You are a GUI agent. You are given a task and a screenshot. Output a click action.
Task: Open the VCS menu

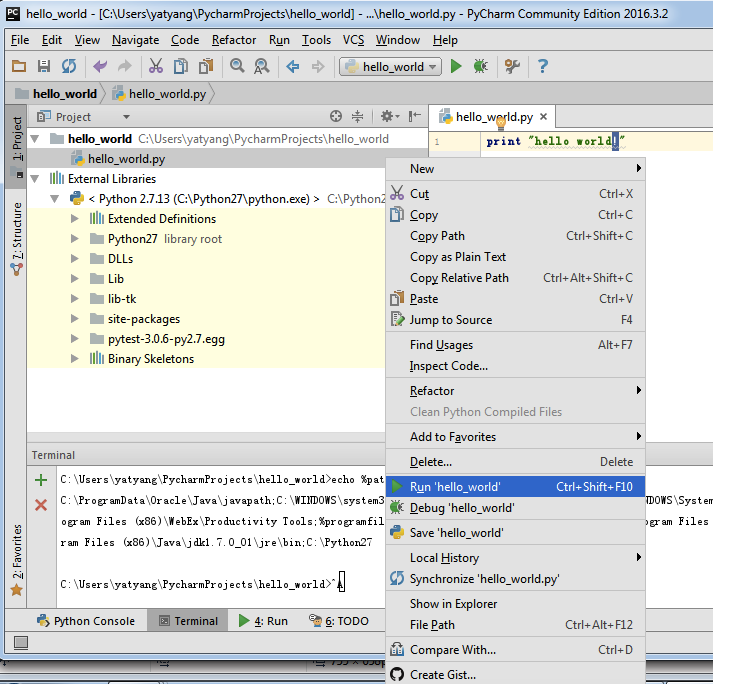[353, 40]
